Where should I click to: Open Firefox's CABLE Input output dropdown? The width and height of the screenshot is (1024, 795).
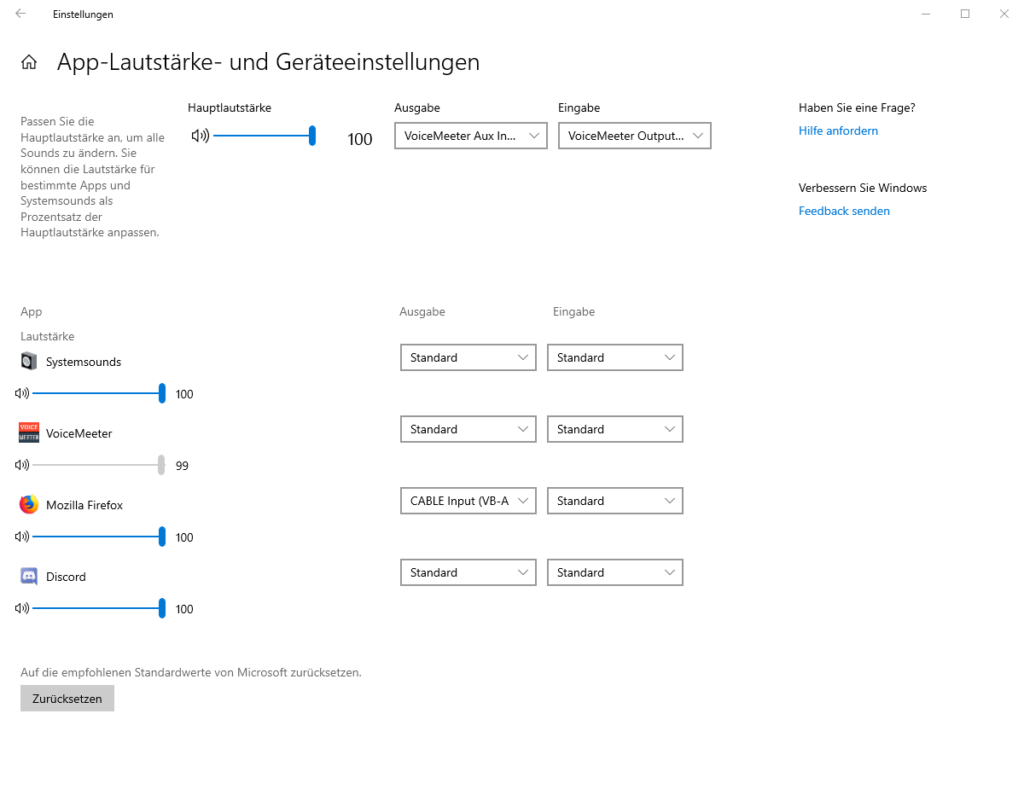click(468, 501)
